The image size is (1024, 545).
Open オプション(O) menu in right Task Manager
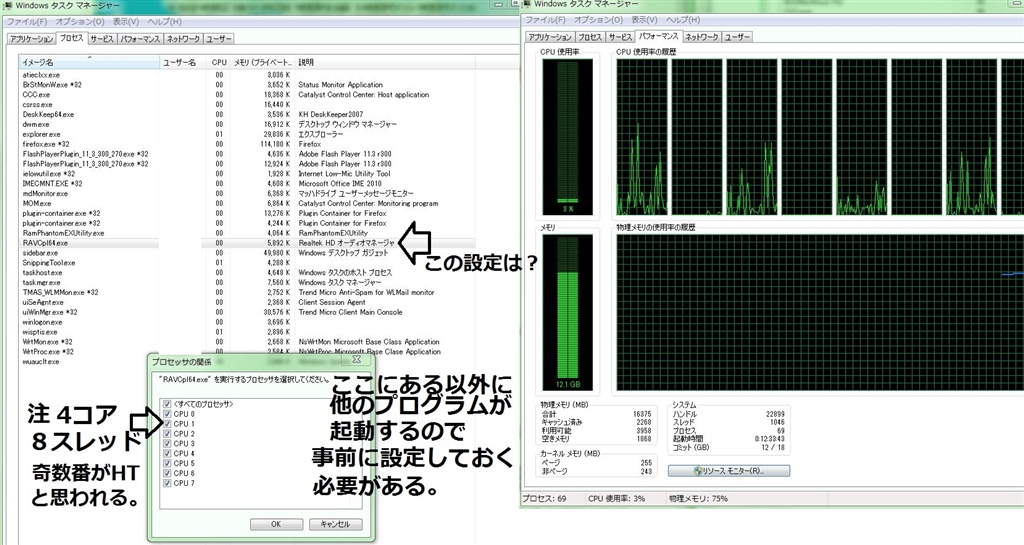click(597, 20)
